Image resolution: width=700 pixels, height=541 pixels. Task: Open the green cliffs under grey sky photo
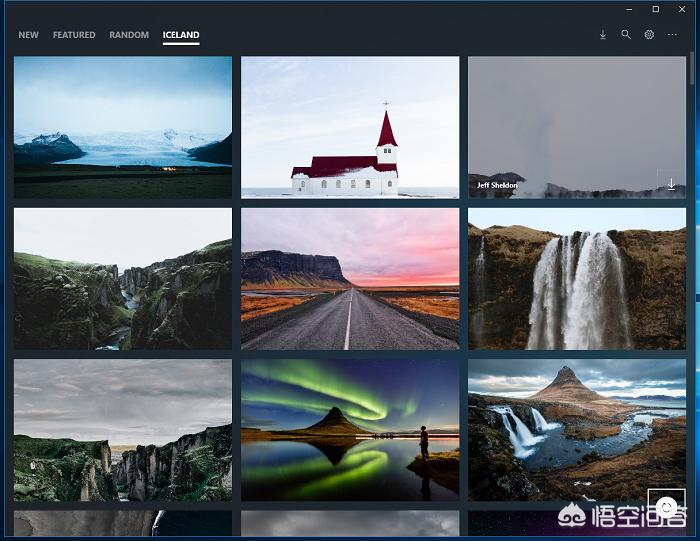coord(123,430)
